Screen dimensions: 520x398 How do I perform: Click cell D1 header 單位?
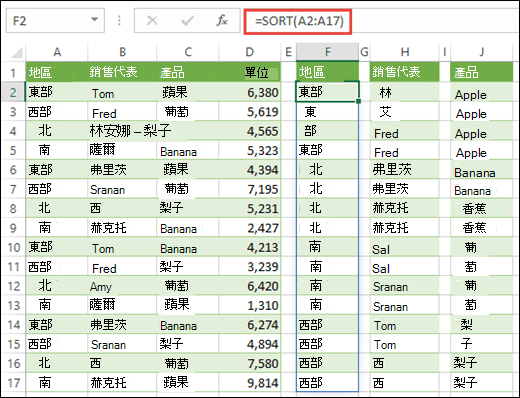point(250,72)
